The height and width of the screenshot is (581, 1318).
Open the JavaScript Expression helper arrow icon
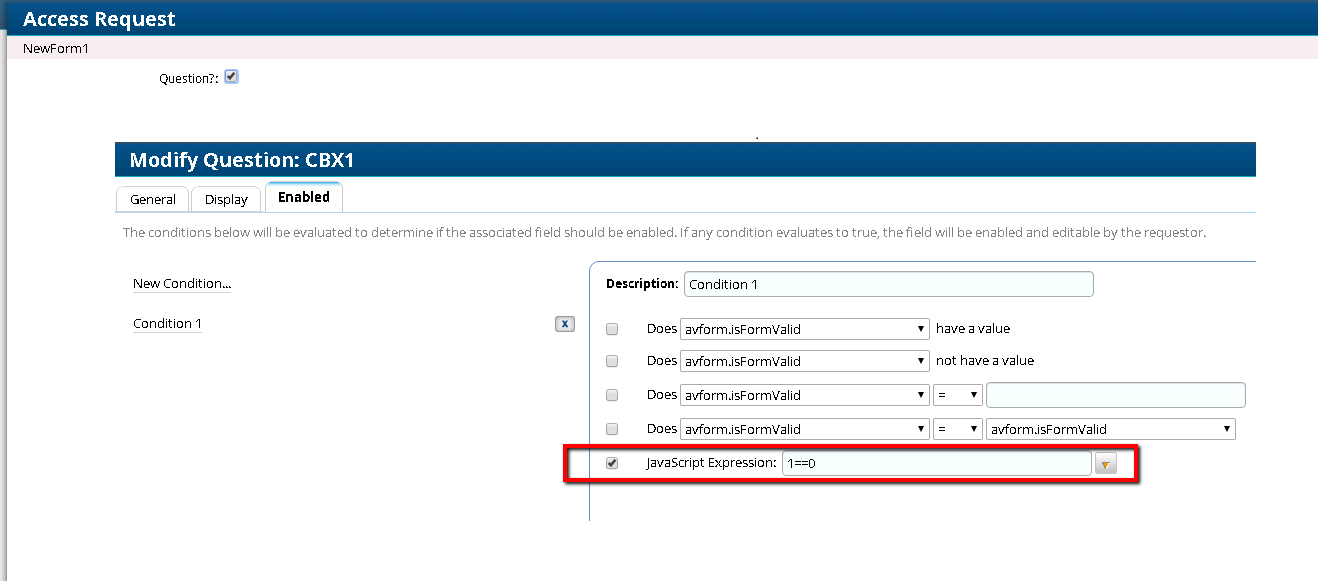(1106, 463)
